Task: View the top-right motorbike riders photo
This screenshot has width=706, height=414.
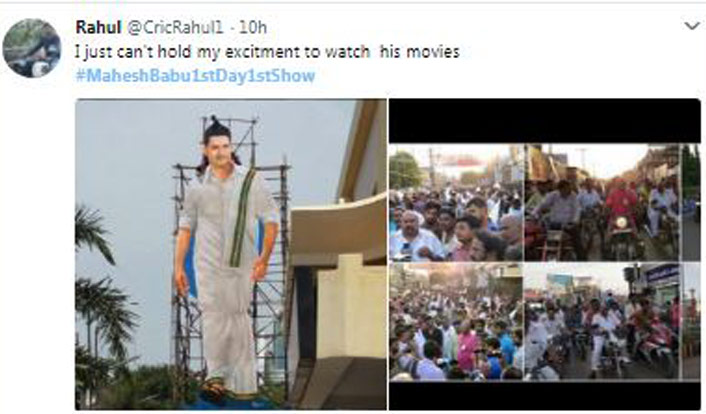Action: [x=602, y=202]
